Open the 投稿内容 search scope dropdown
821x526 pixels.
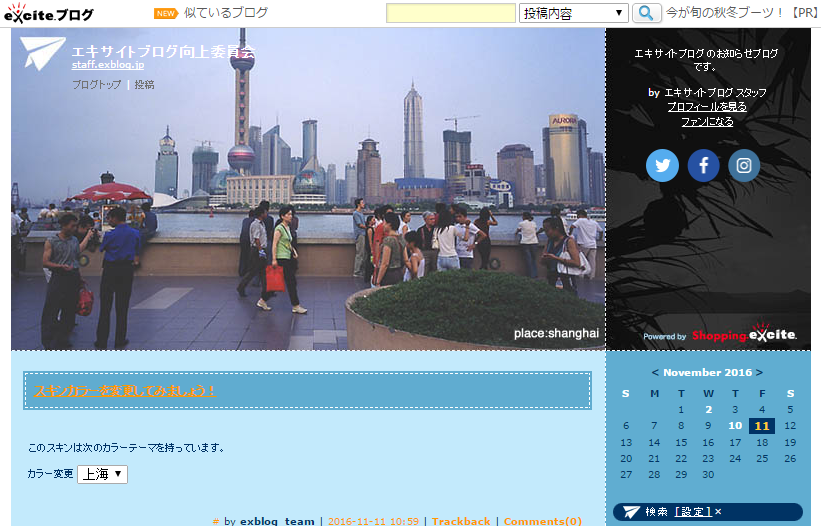coord(573,13)
